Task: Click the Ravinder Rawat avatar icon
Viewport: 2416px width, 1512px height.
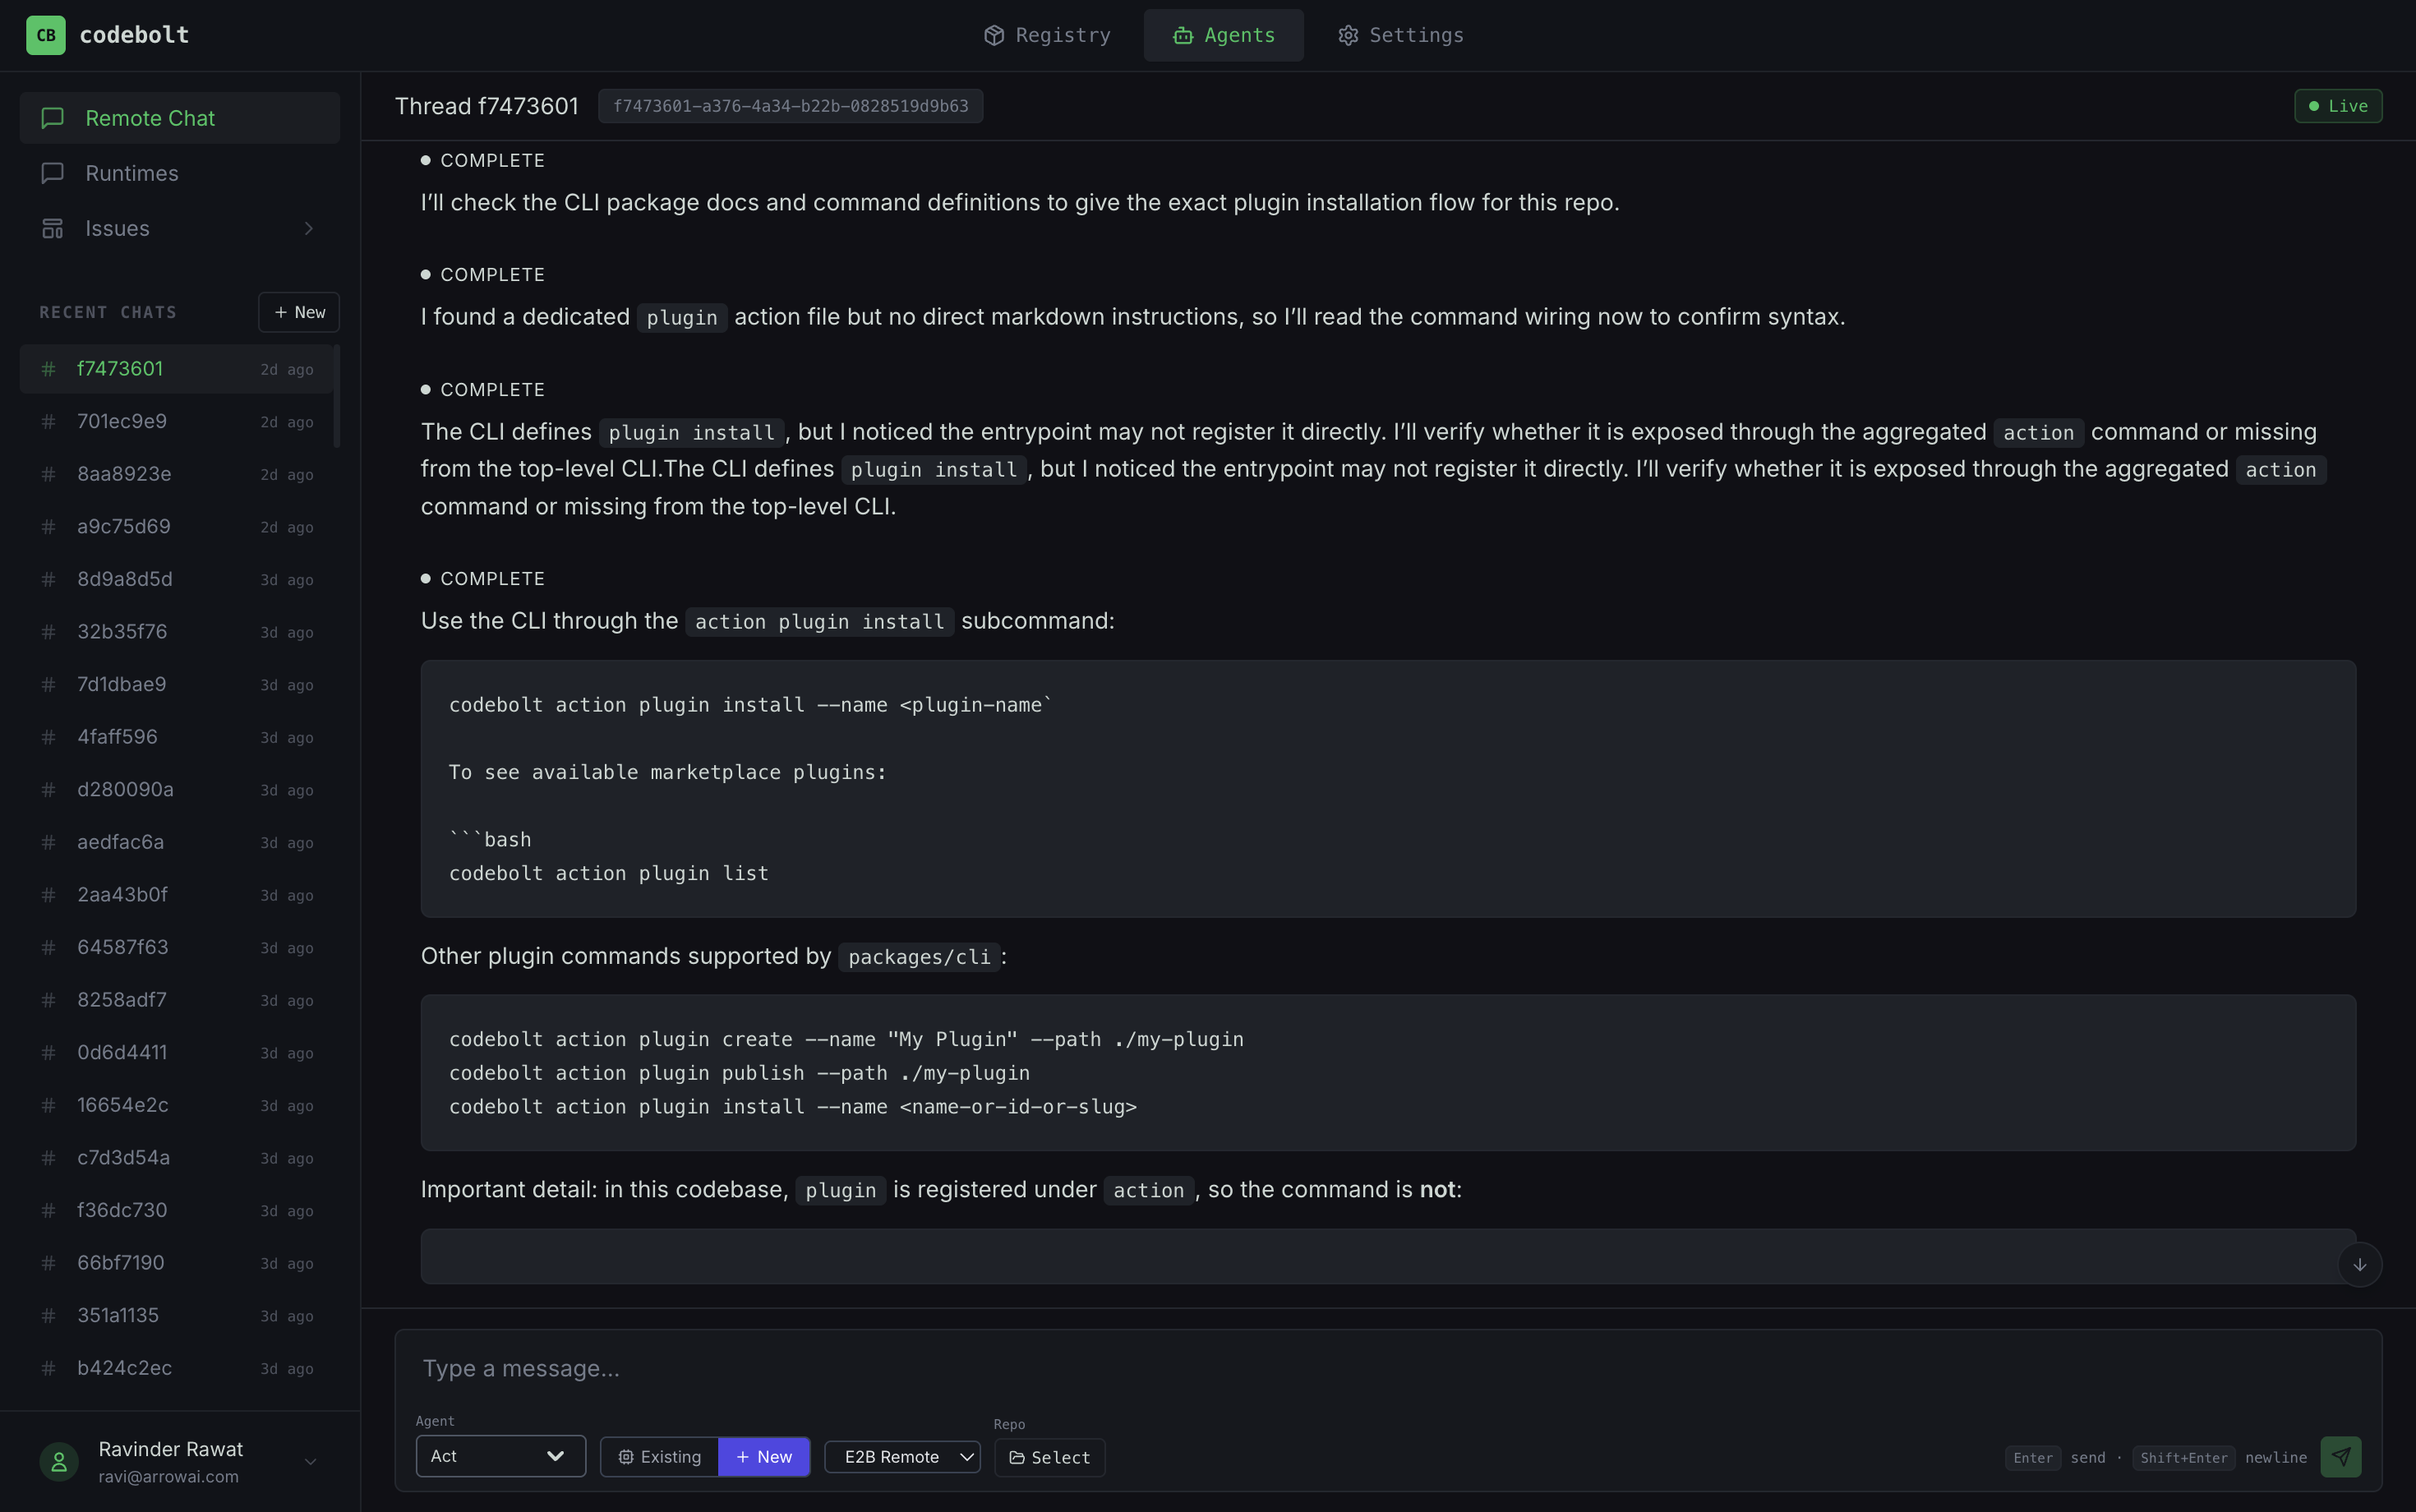Action: point(59,1461)
